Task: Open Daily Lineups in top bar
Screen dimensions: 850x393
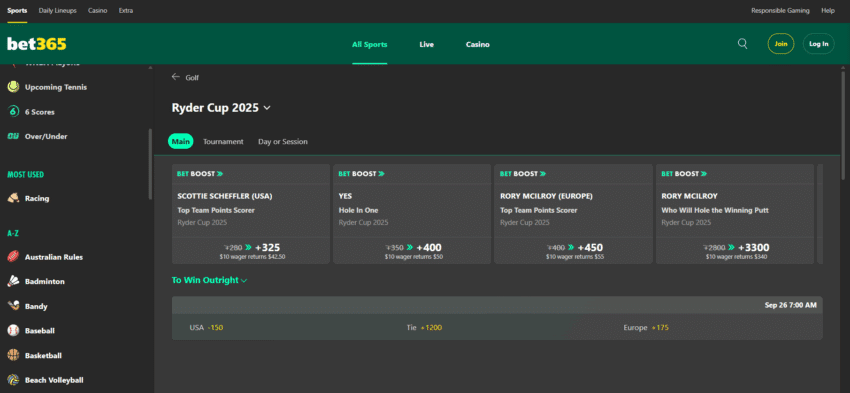Action: point(57,10)
